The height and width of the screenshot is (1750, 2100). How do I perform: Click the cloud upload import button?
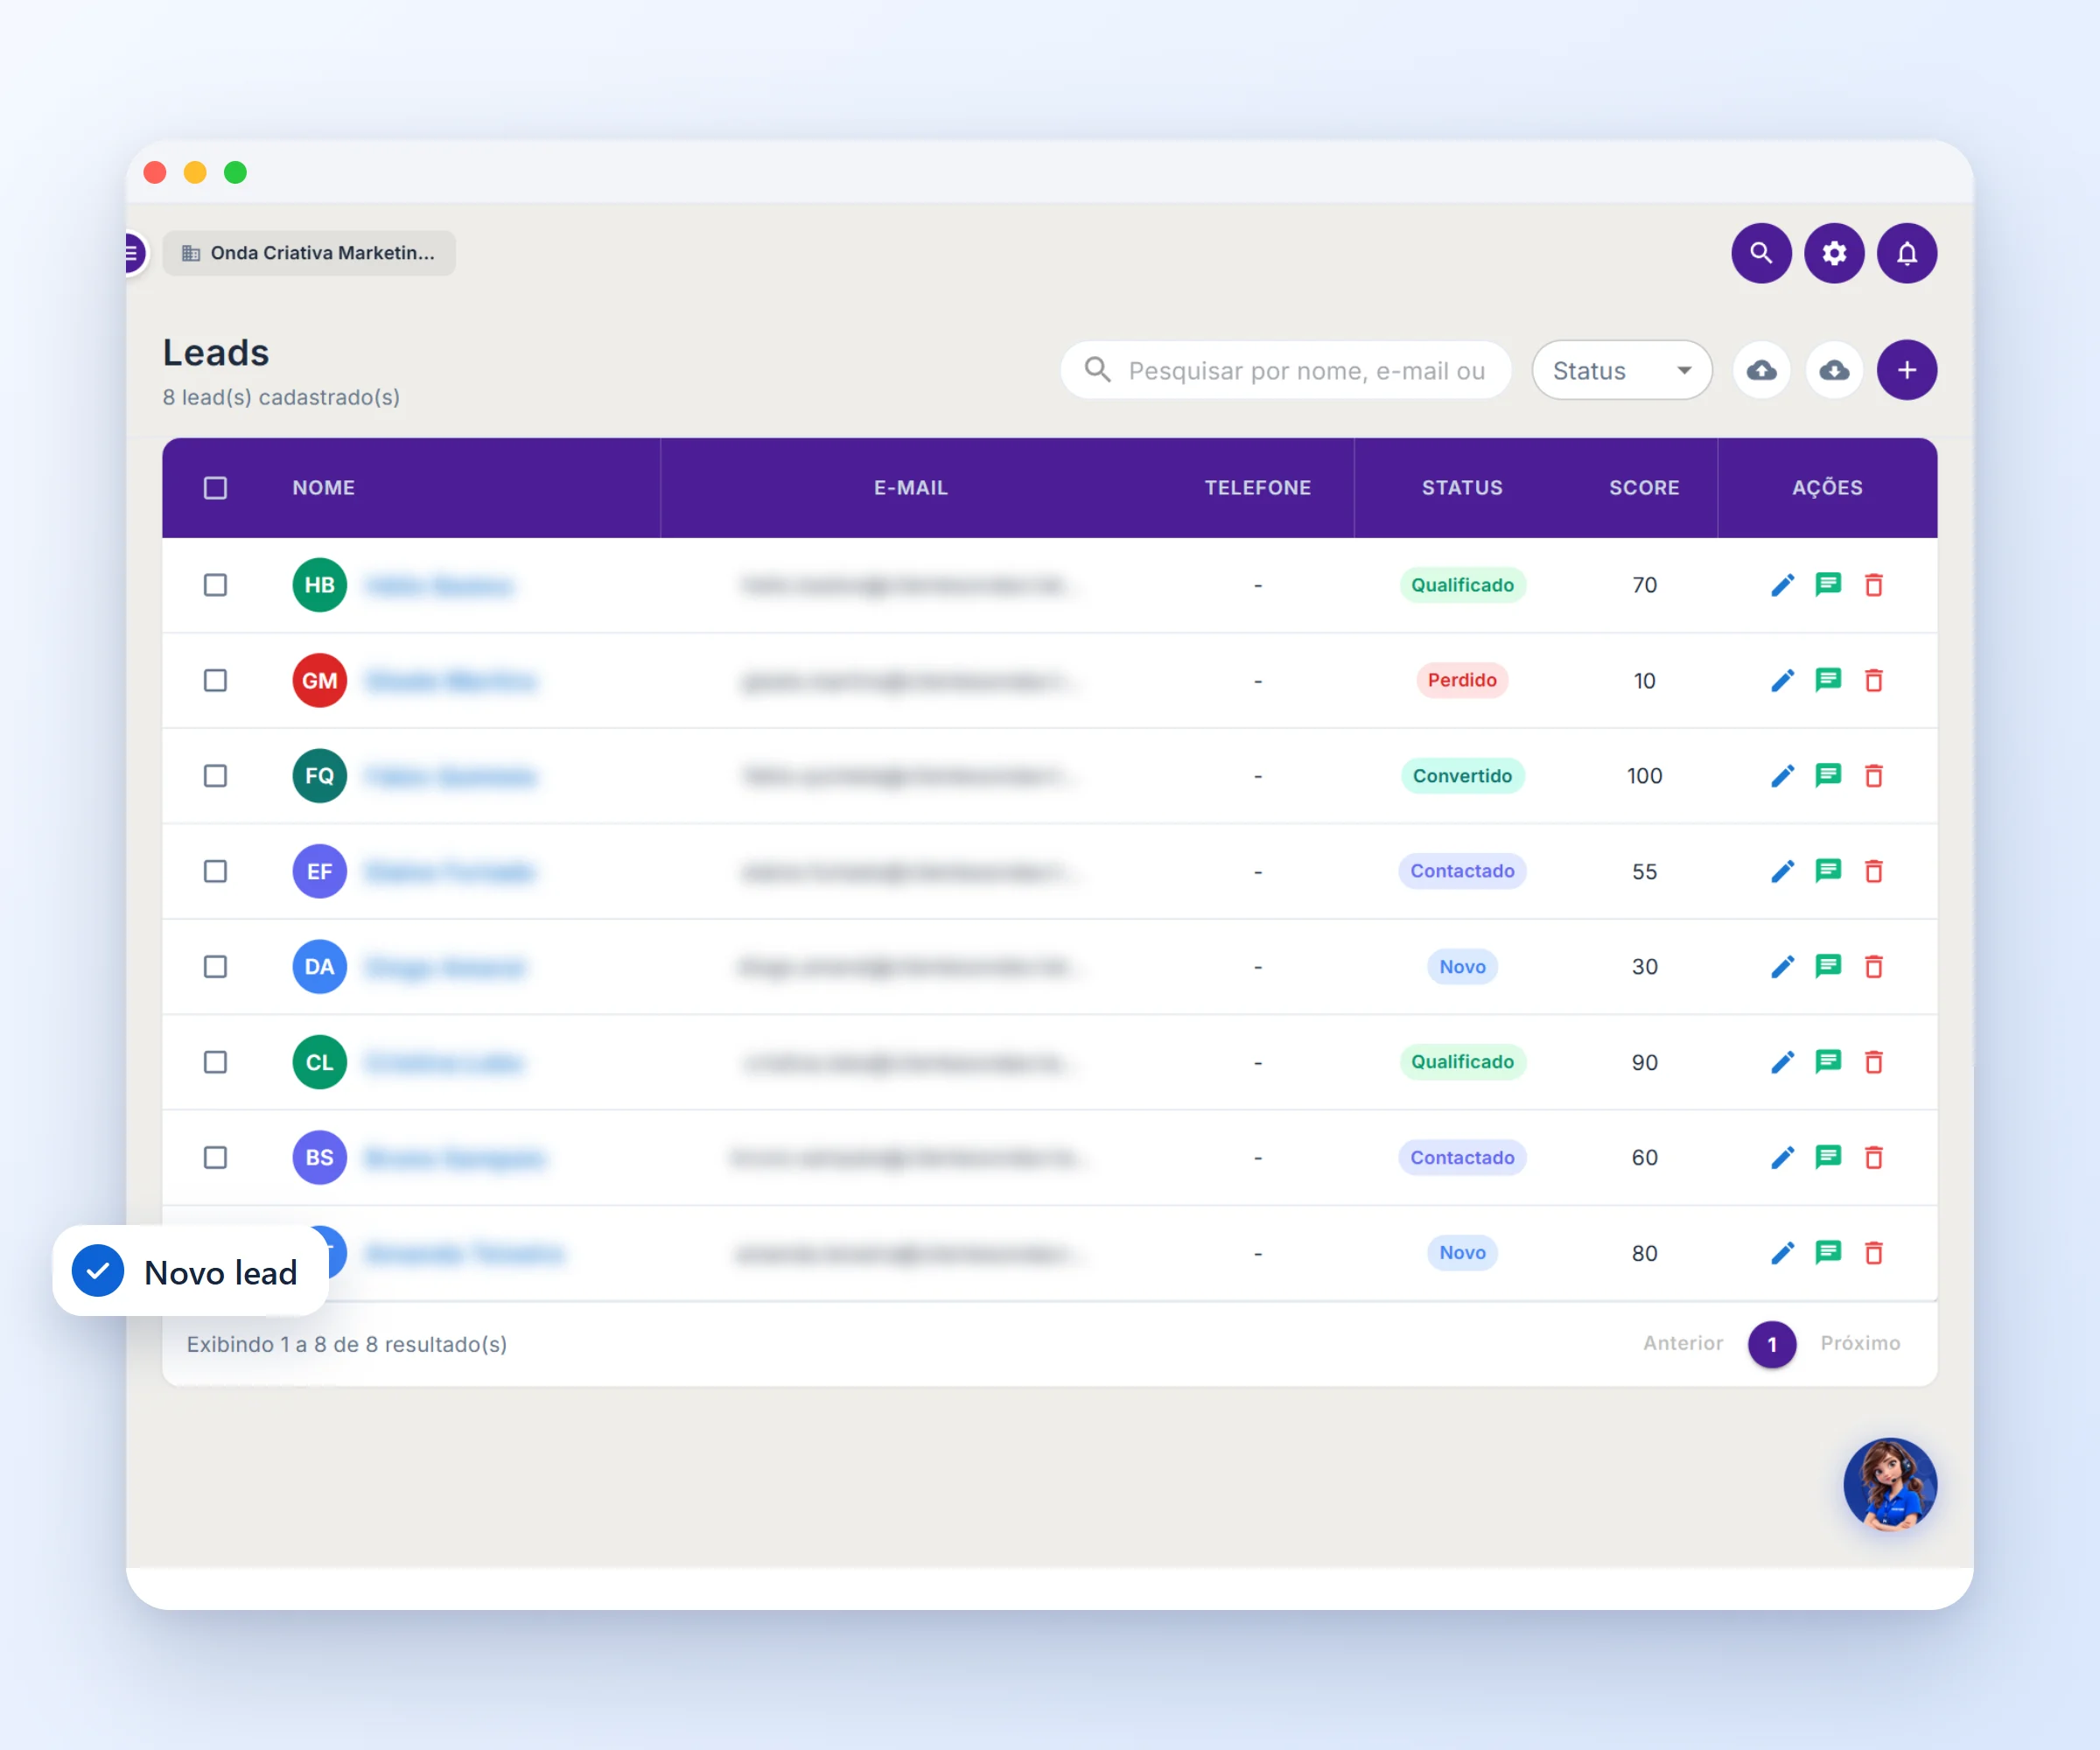click(x=1761, y=370)
